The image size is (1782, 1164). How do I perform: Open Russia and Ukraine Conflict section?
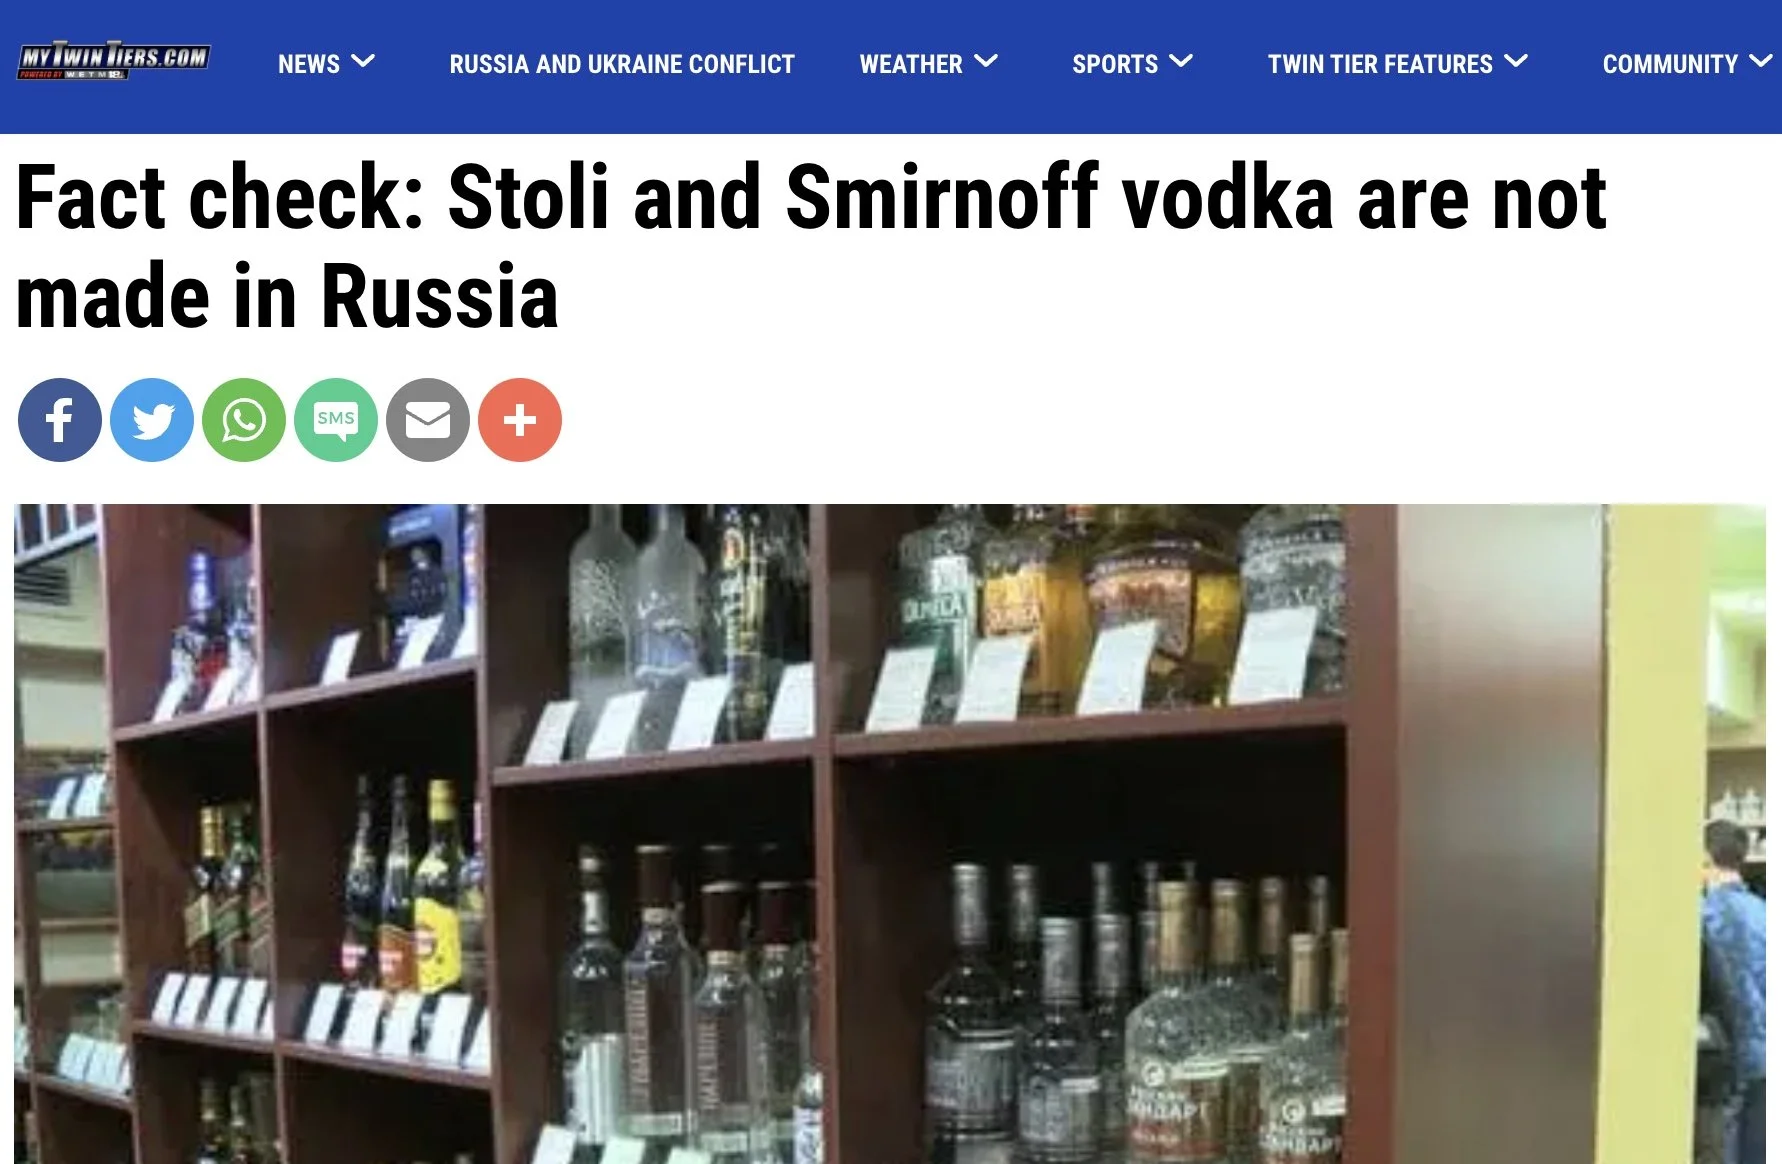coord(622,64)
